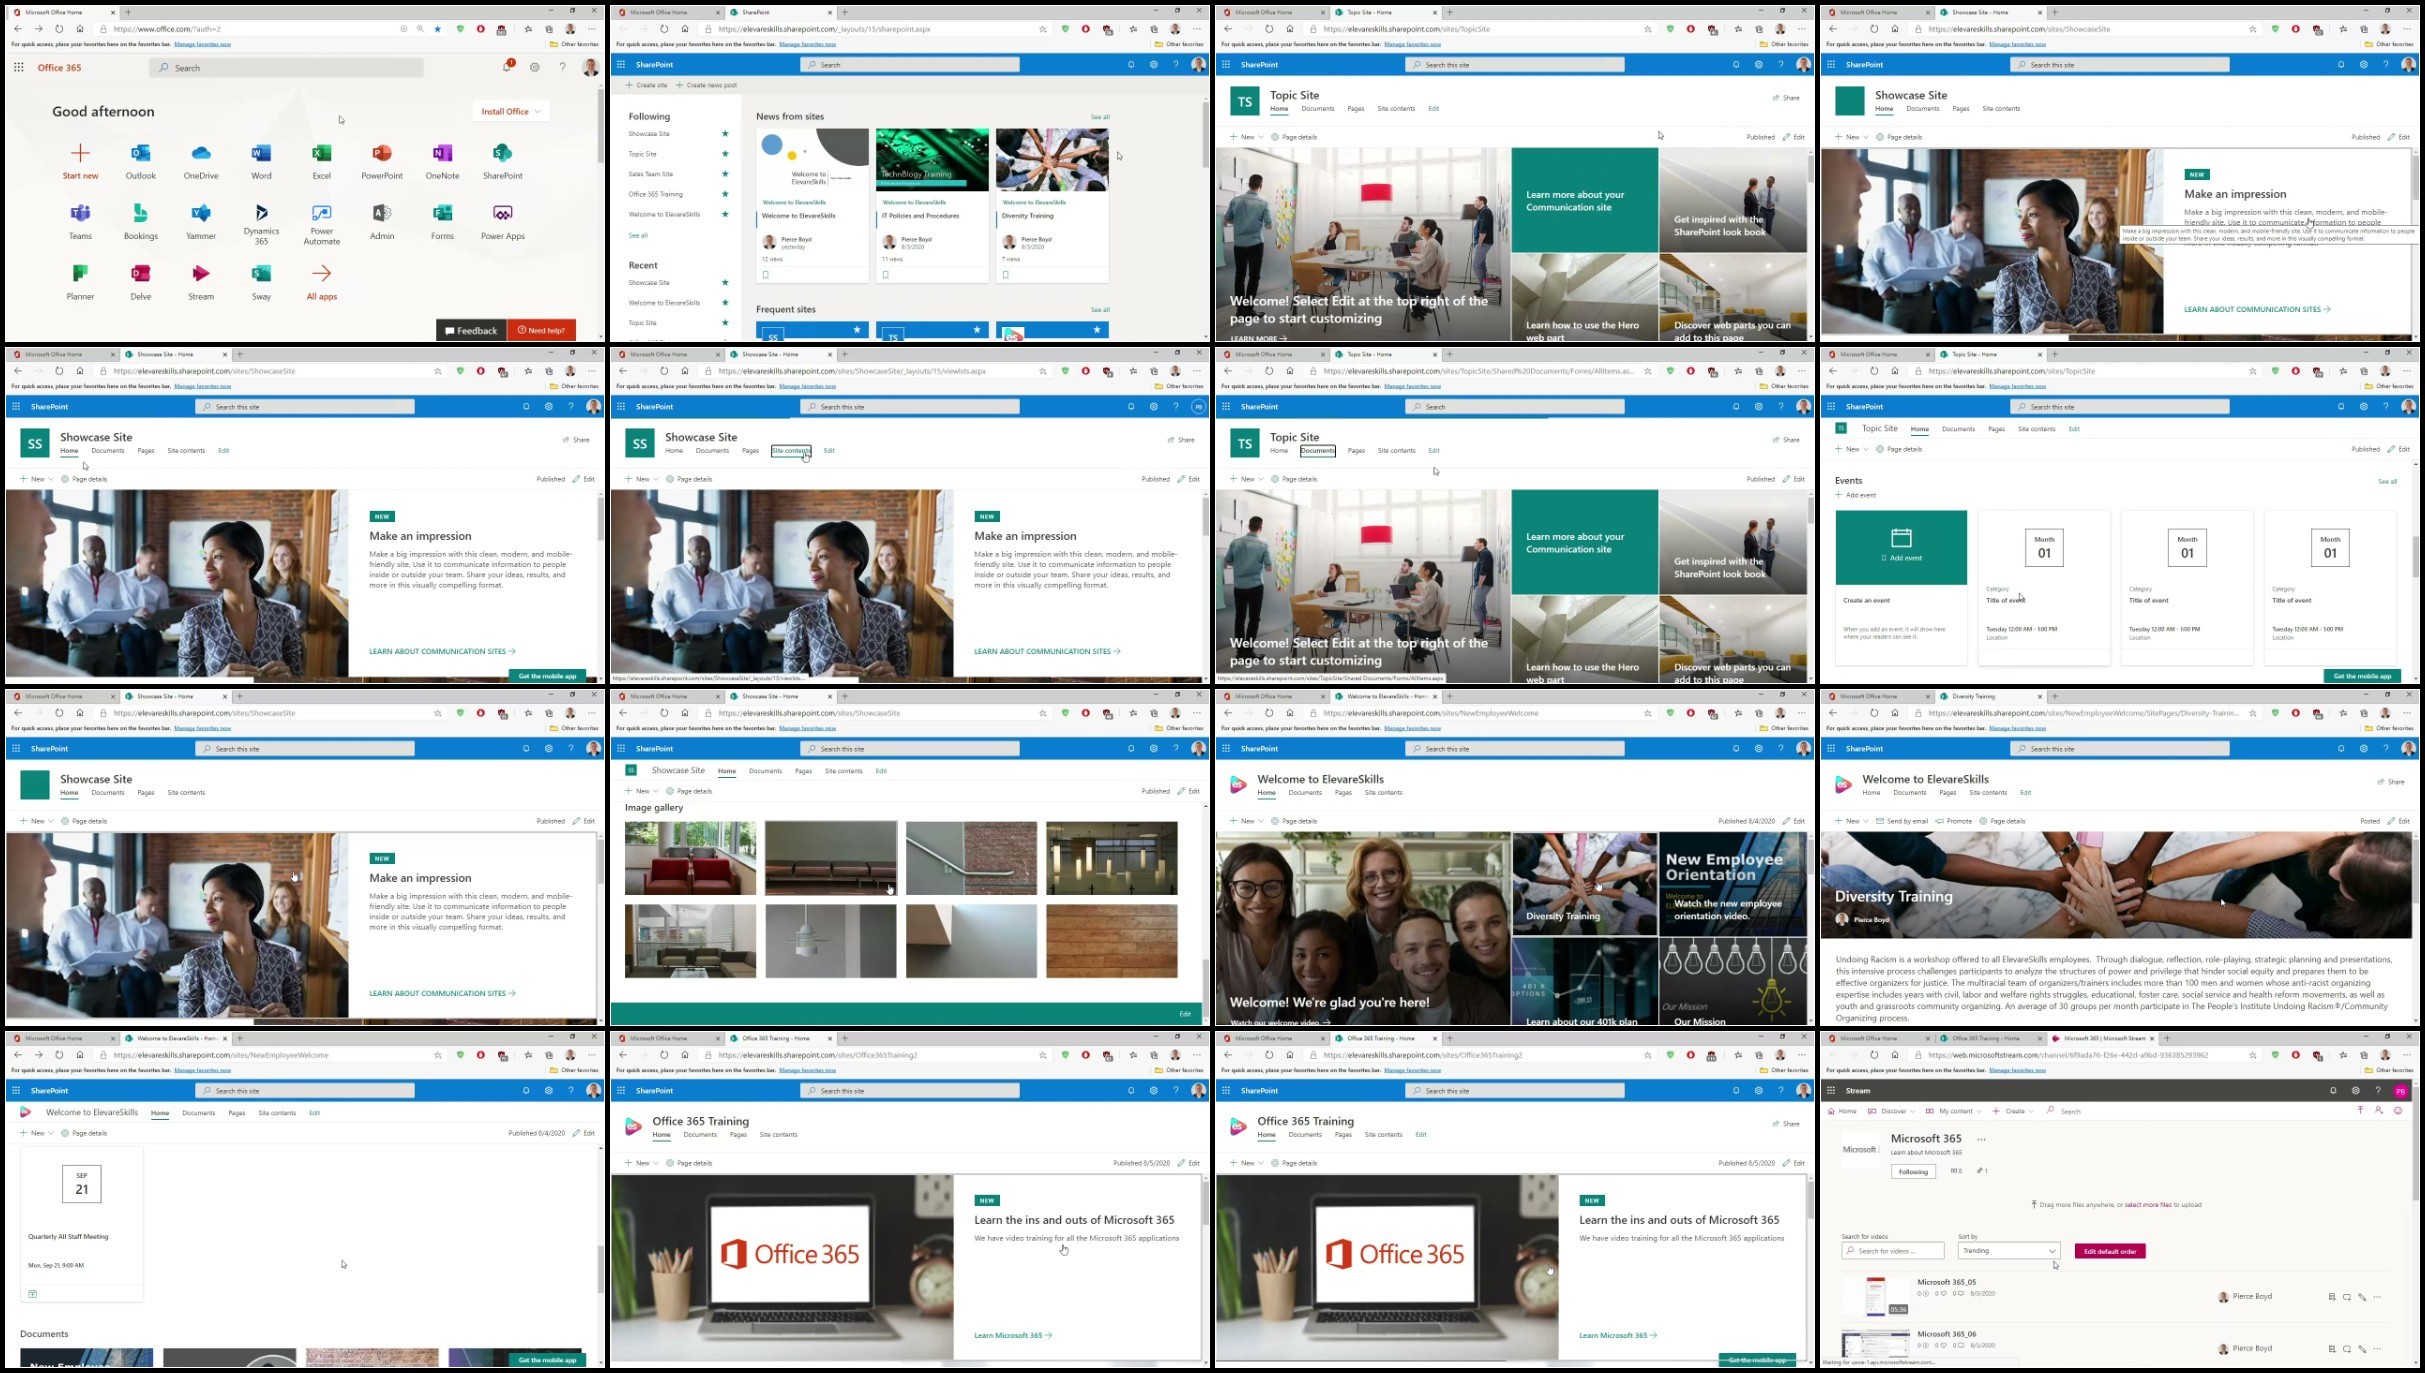Open the Sway app icon
This screenshot has width=2425, height=1373.
(261, 274)
